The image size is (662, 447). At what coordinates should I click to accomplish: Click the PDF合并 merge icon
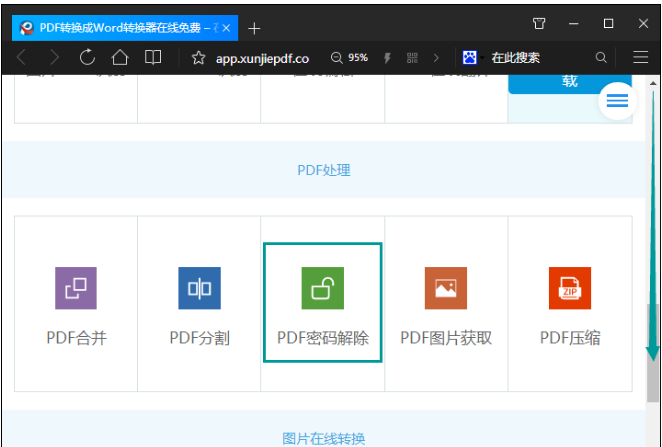(76, 288)
